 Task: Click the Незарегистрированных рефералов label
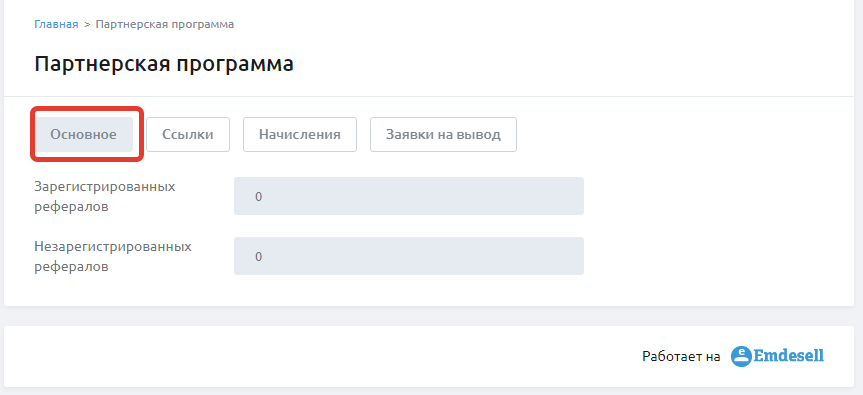pyautogui.click(x=113, y=256)
